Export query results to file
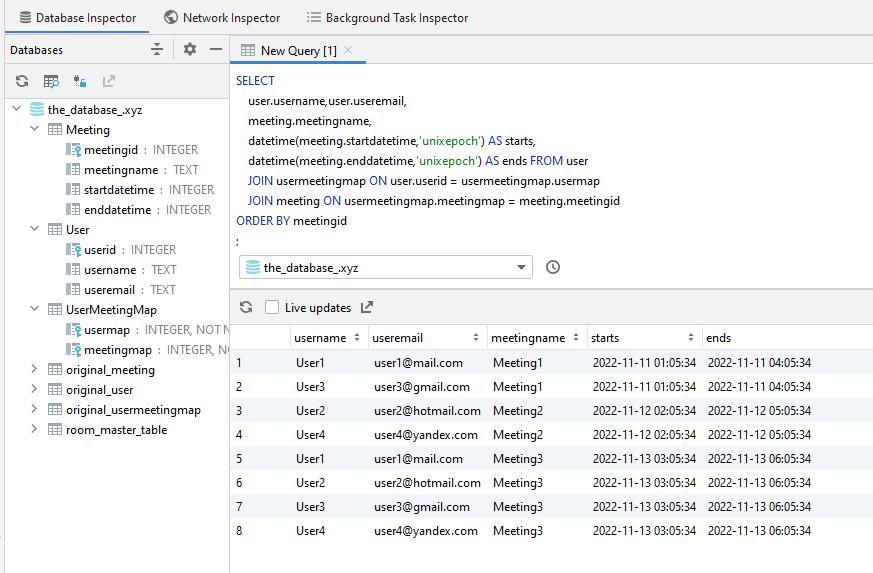Viewport: 873px width, 573px height. coord(367,307)
